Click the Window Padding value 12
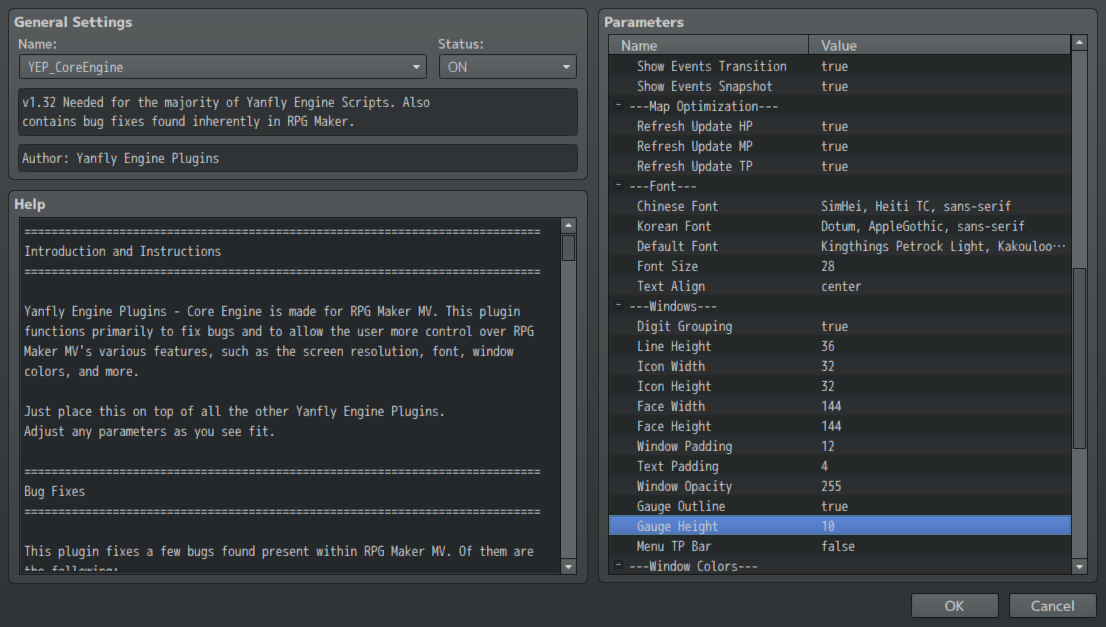This screenshot has width=1106, height=627. [x=827, y=446]
